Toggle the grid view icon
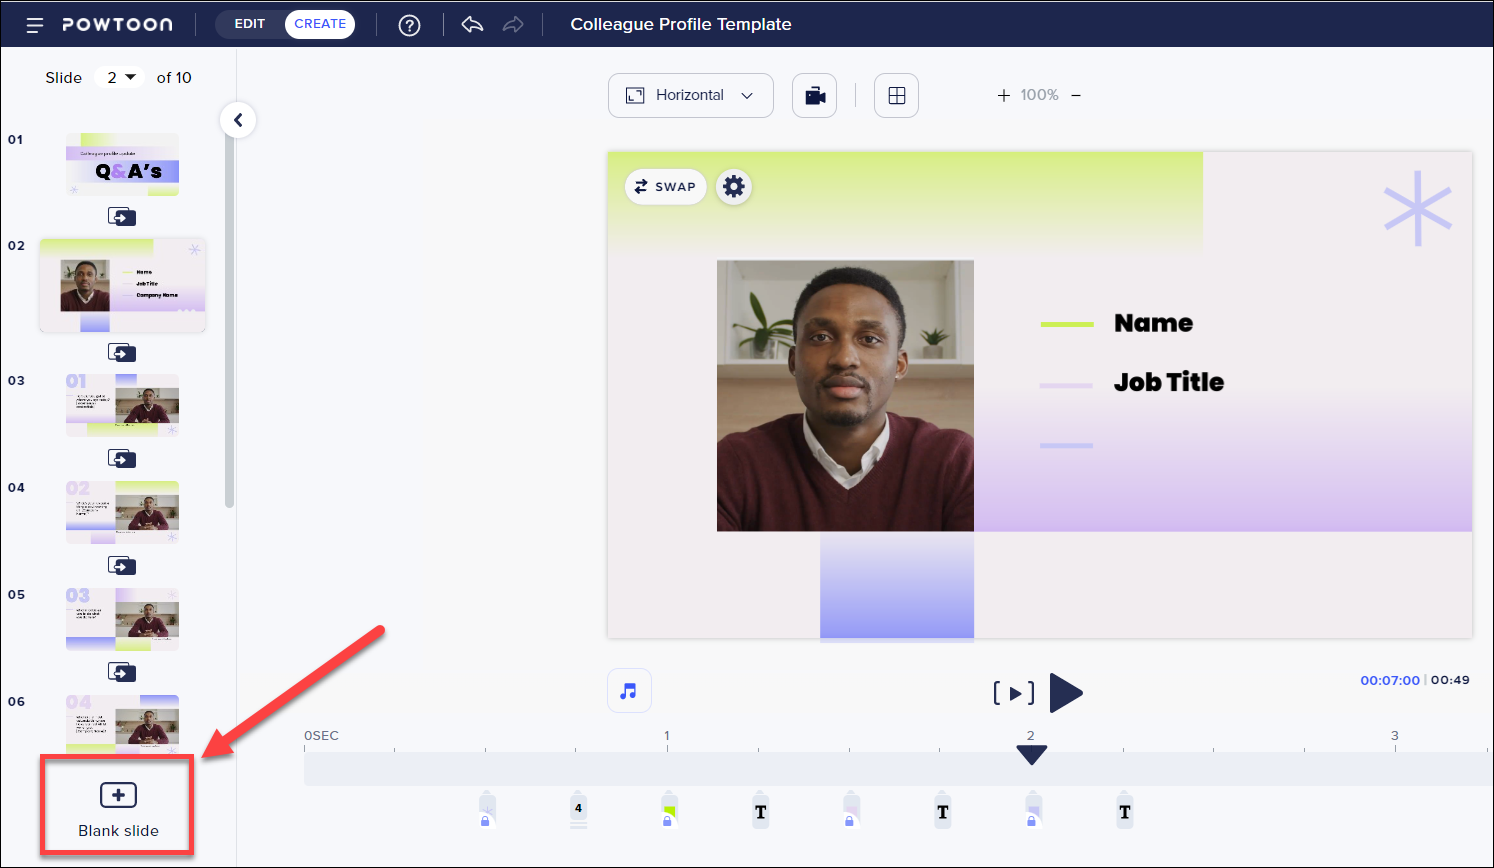The height and width of the screenshot is (868, 1494). pyautogui.click(x=896, y=96)
